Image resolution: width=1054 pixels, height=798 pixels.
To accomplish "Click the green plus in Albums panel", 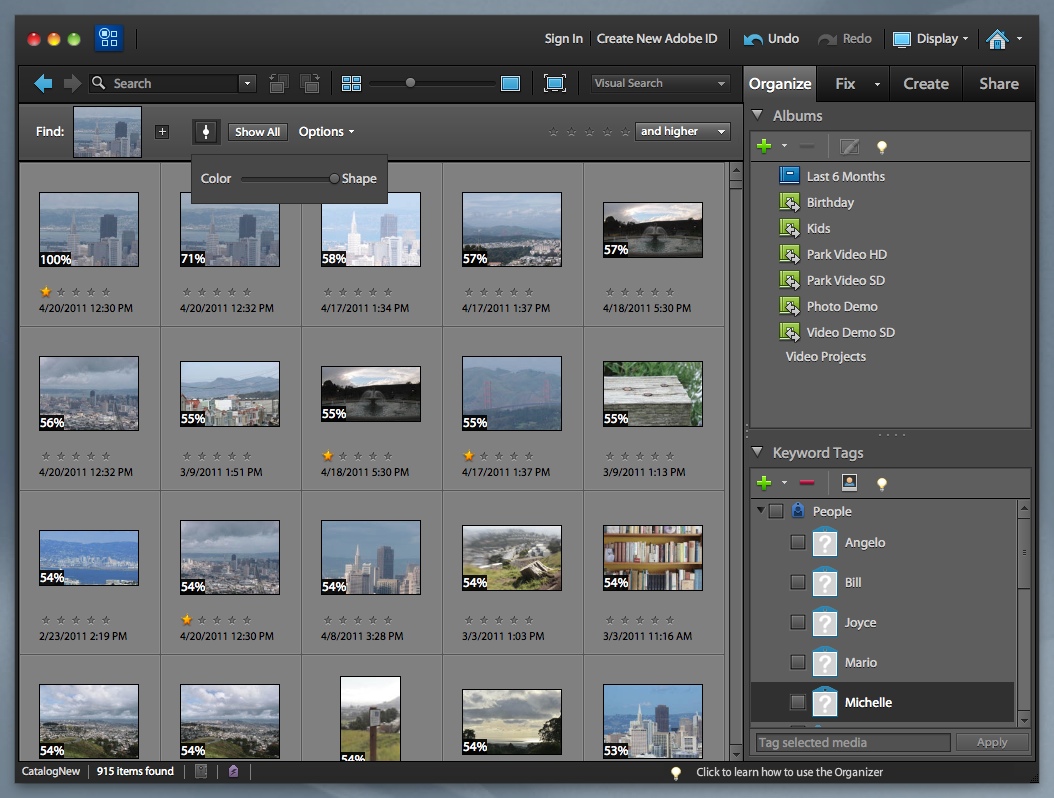I will tap(765, 147).
